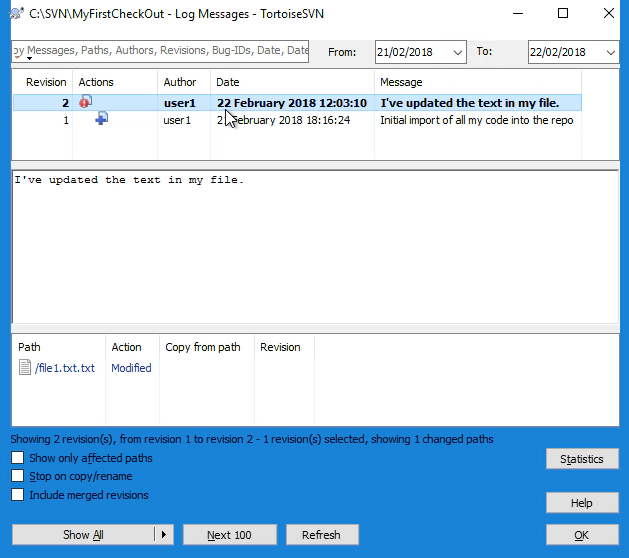This screenshot has width=629, height=558.
Task: Click the Modified action text
Action: pyautogui.click(x=131, y=368)
